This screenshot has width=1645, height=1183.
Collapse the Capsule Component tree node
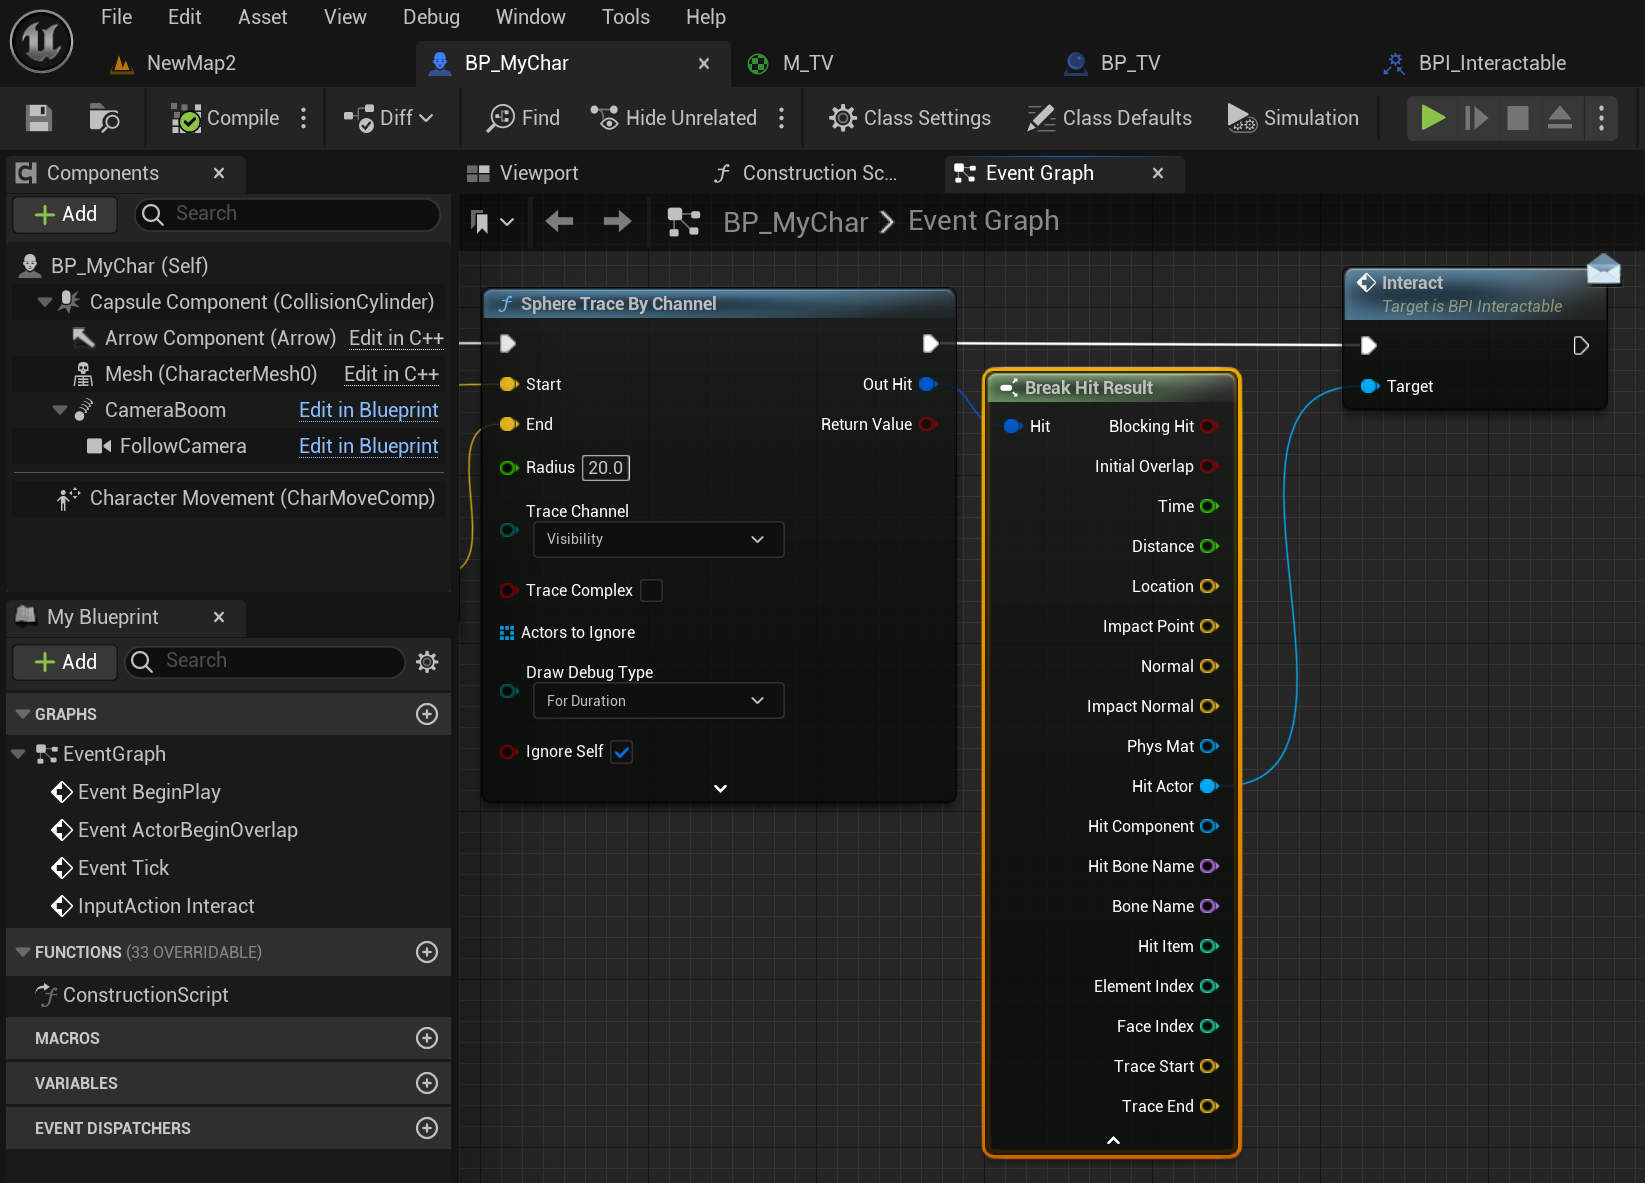pos(44,302)
